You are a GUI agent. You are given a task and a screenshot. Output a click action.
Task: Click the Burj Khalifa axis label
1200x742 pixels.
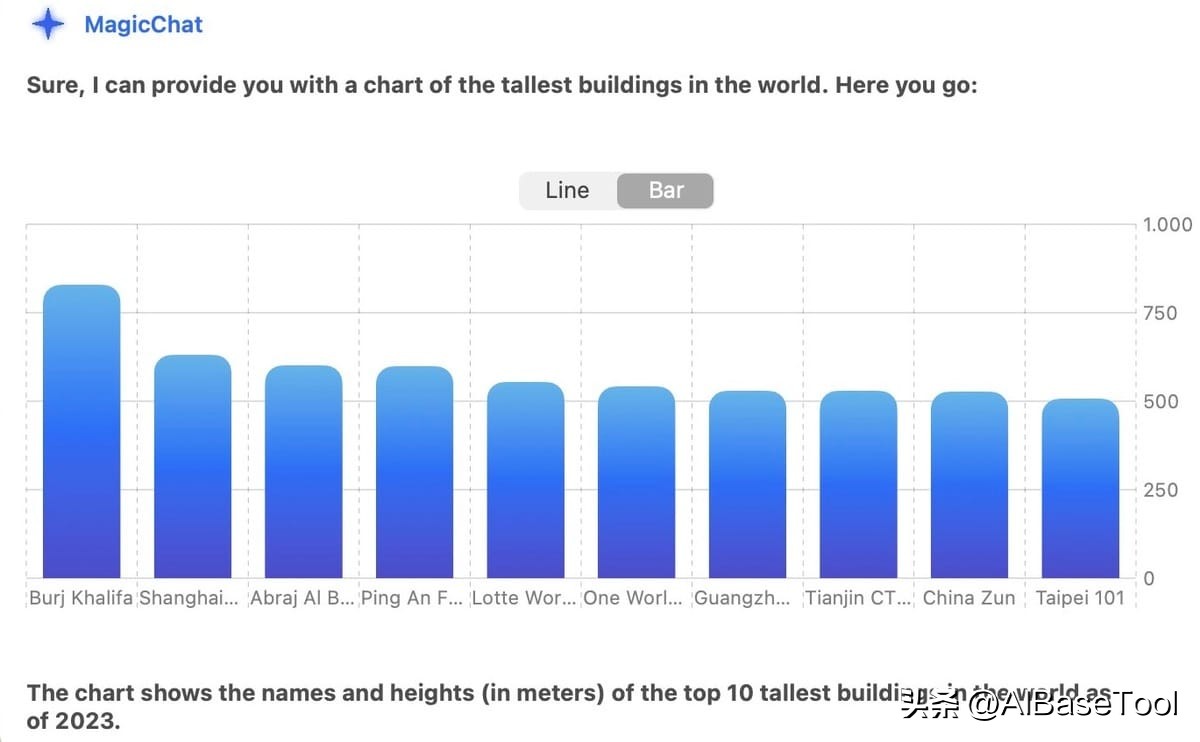point(81,598)
